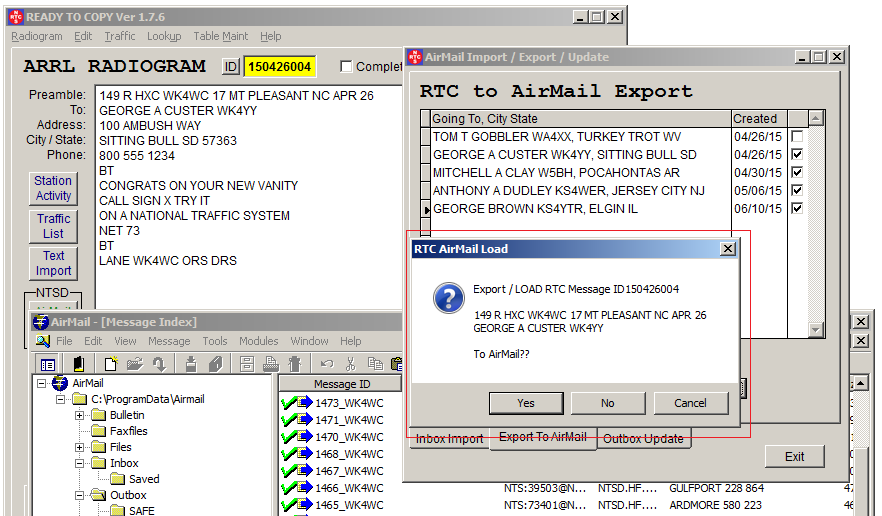Open the Station Activity button

point(53,189)
